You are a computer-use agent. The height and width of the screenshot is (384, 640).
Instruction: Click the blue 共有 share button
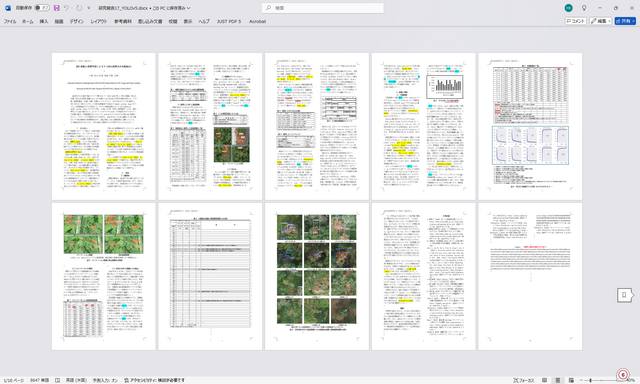(625, 21)
